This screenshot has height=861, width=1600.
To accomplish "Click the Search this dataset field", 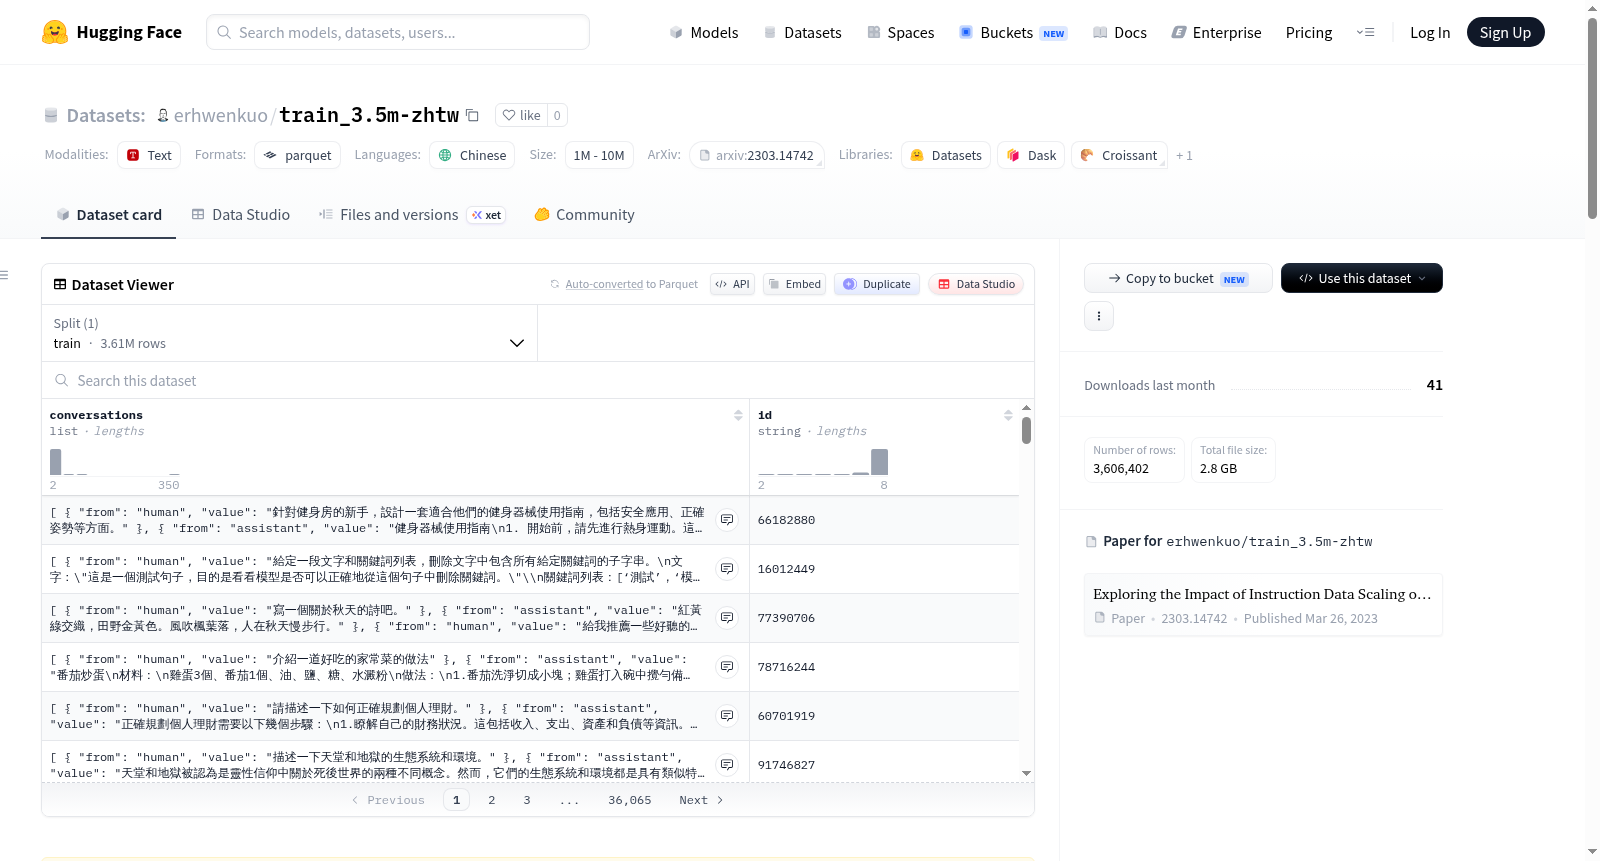I will 538,381.
